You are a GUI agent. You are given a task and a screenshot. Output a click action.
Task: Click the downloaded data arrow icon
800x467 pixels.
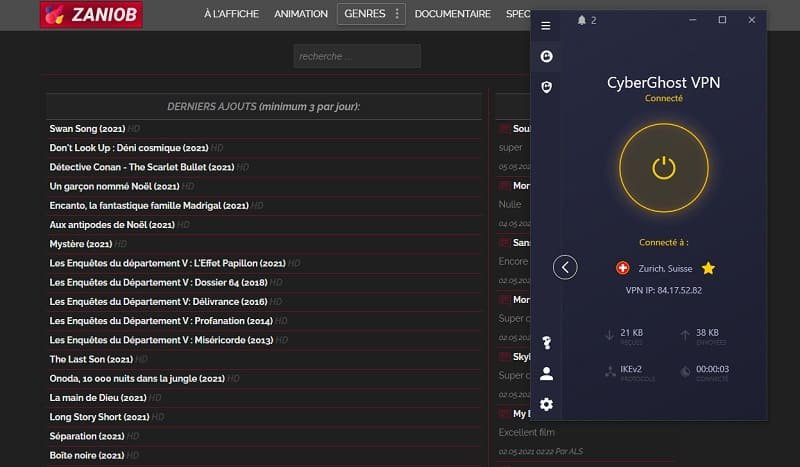click(609, 335)
